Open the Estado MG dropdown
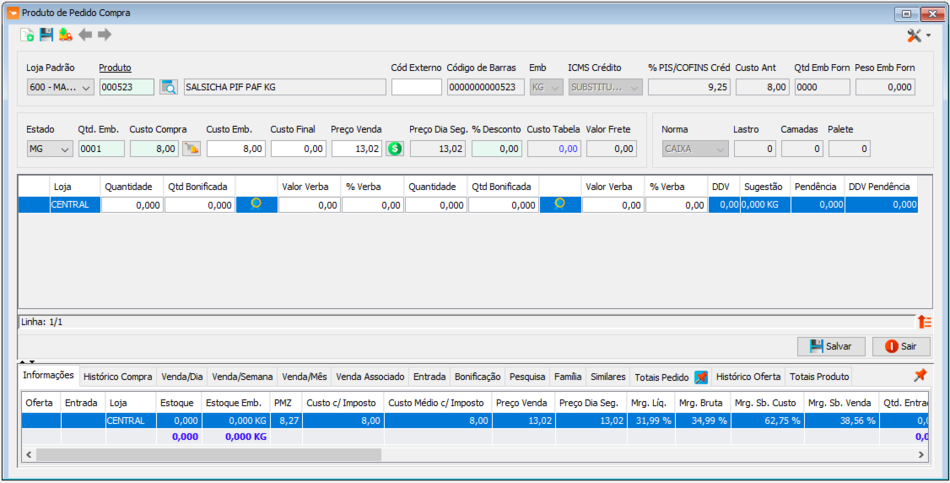The image size is (950, 483). coord(50,148)
